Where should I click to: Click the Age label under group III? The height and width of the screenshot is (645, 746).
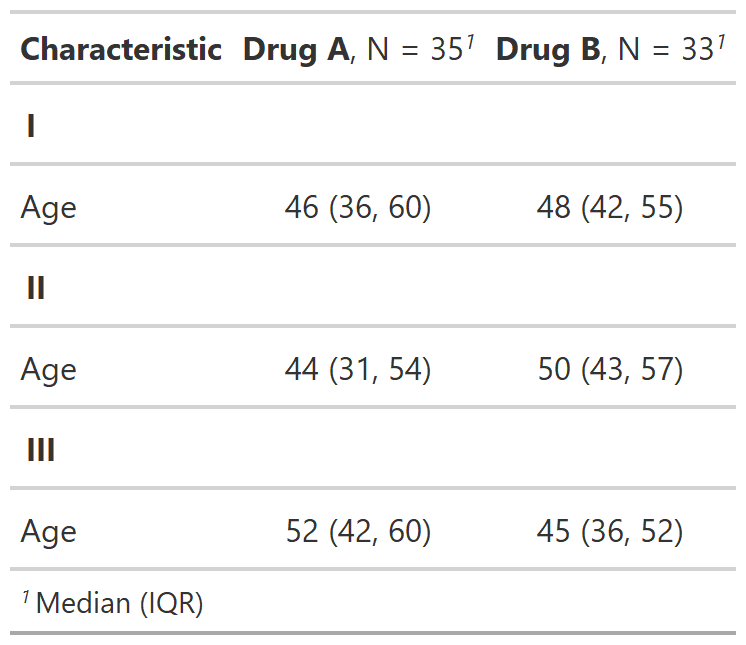point(49,531)
